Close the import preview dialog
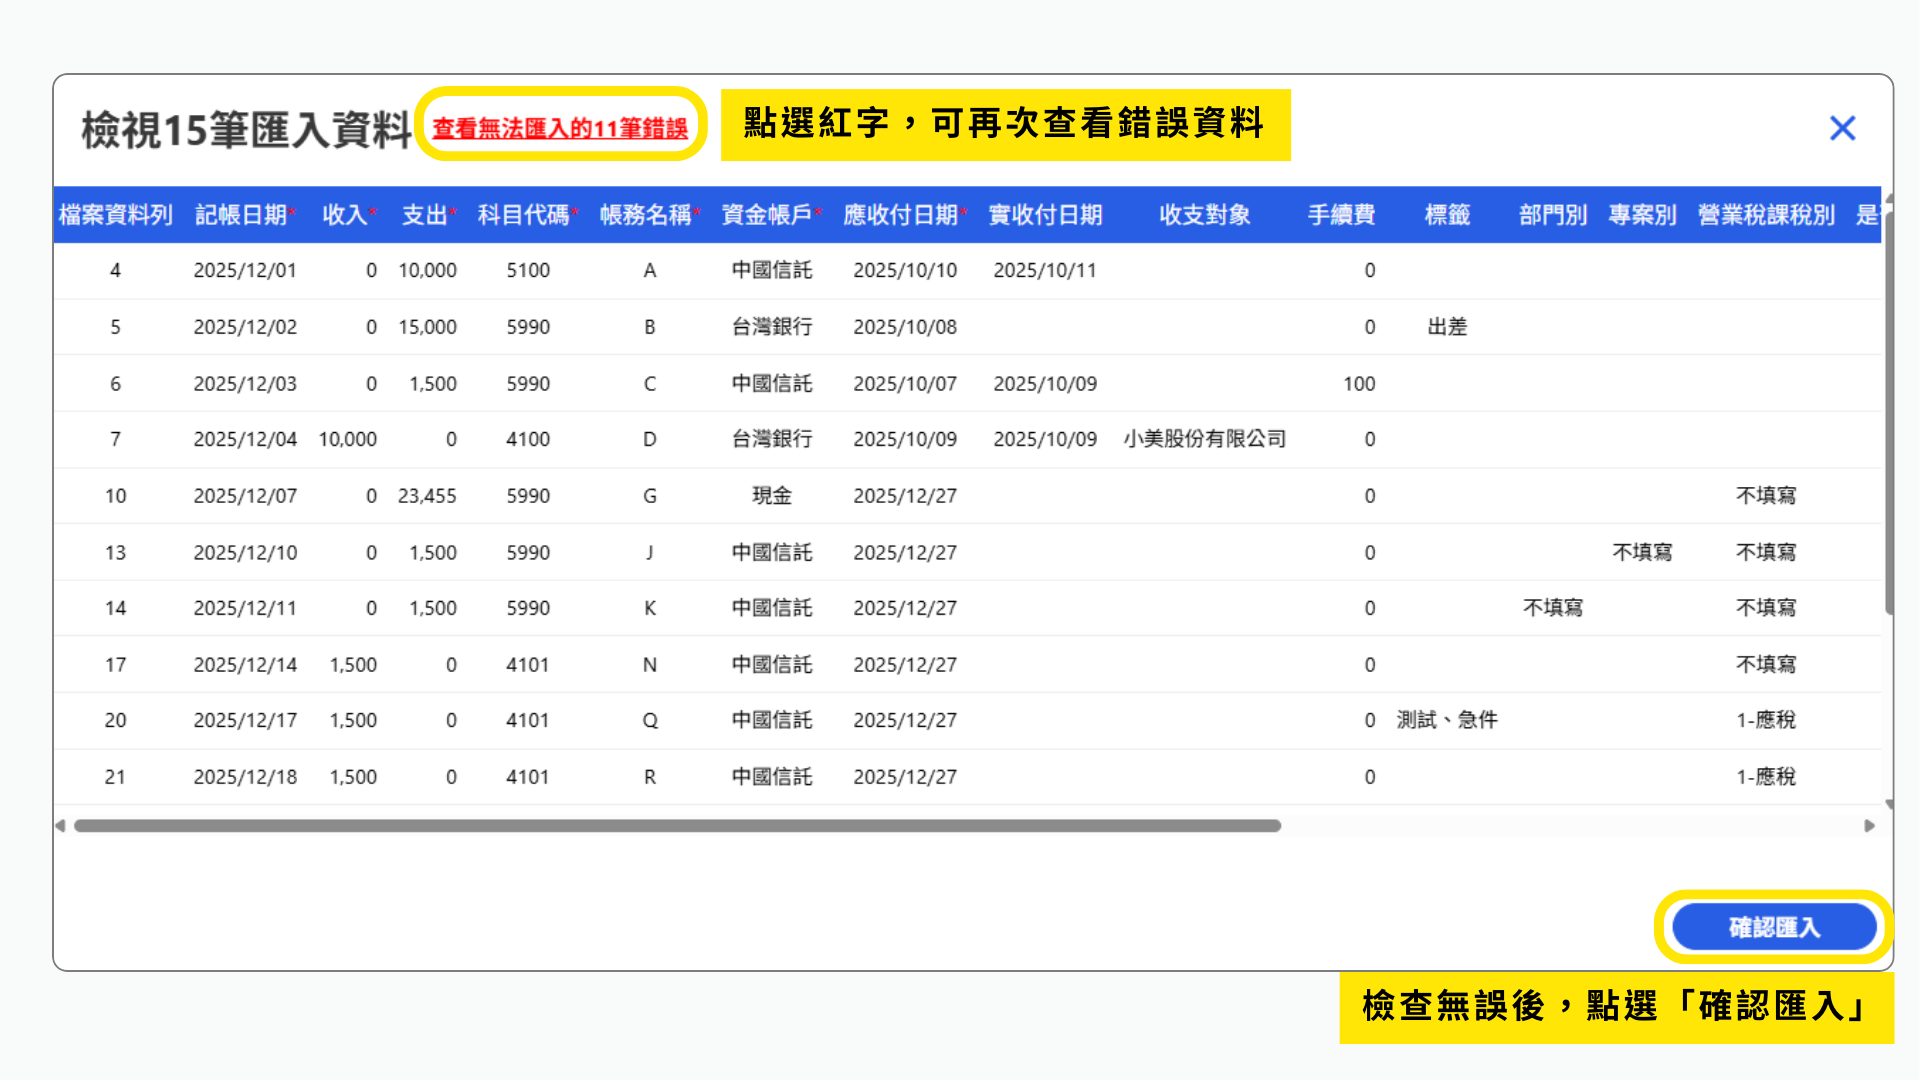Viewport: 1920px width, 1080px height. coord(1842,128)
